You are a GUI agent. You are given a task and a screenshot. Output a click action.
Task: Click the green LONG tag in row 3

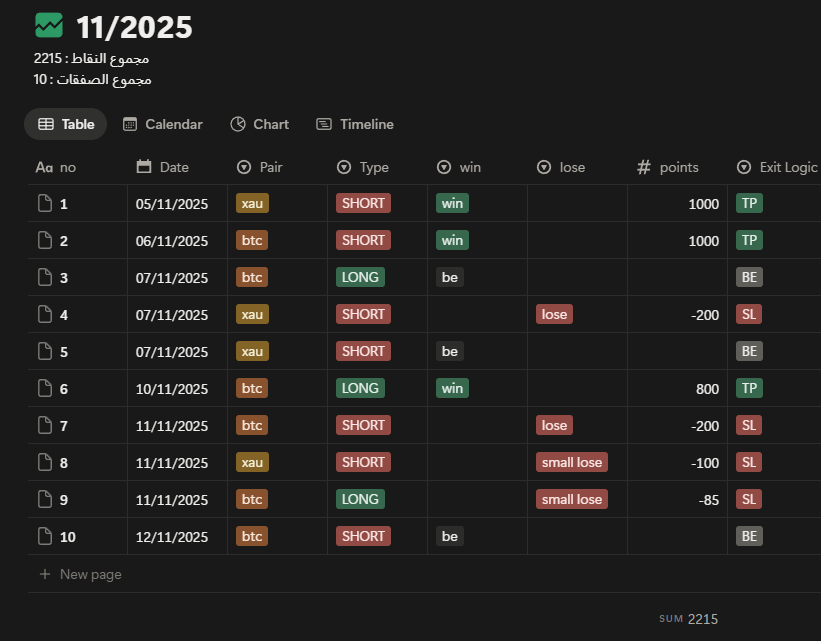(x=360, y=277)
